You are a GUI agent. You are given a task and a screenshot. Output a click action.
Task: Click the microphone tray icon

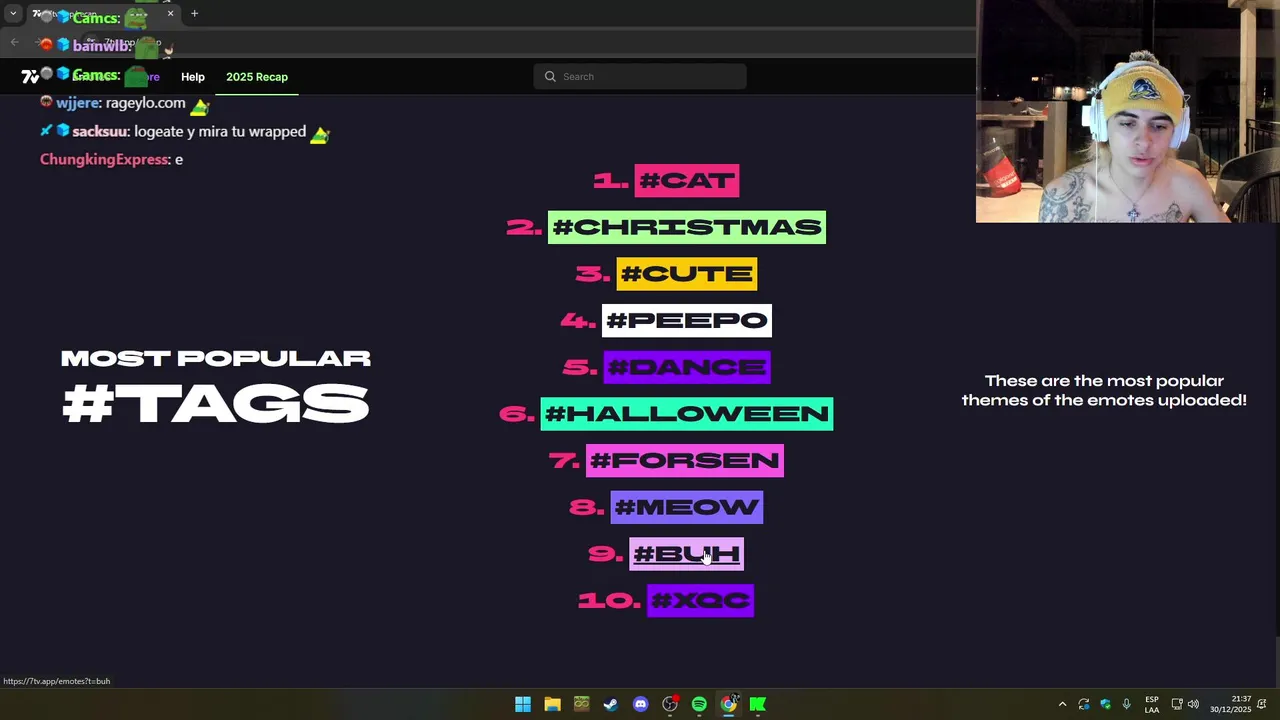(x=1126, y=705)
